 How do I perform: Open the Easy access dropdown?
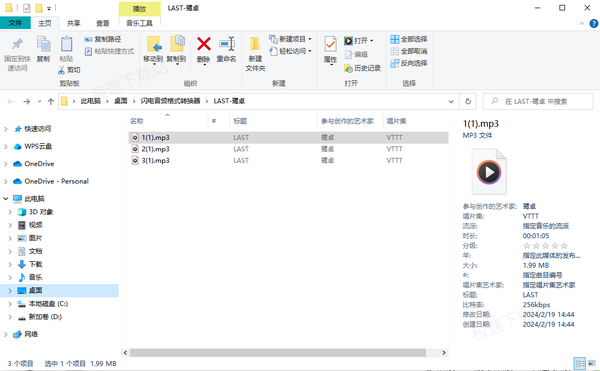[x=290, y=51]
